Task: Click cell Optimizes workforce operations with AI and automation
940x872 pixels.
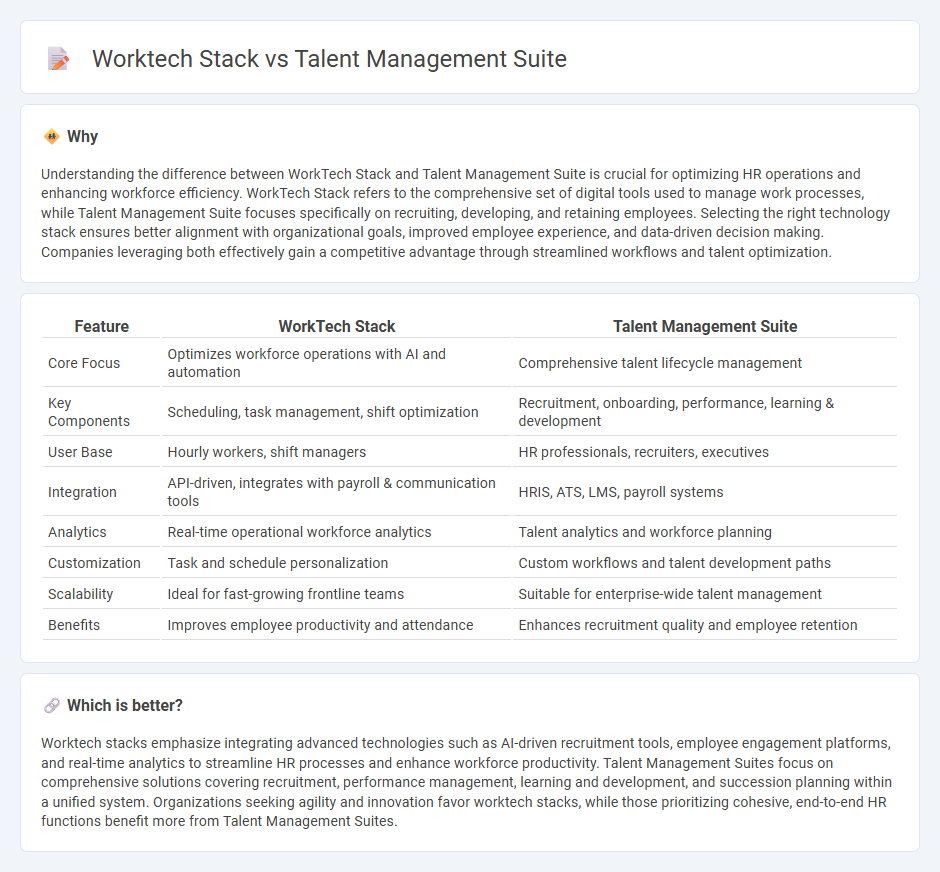Action: coord(336,363)
